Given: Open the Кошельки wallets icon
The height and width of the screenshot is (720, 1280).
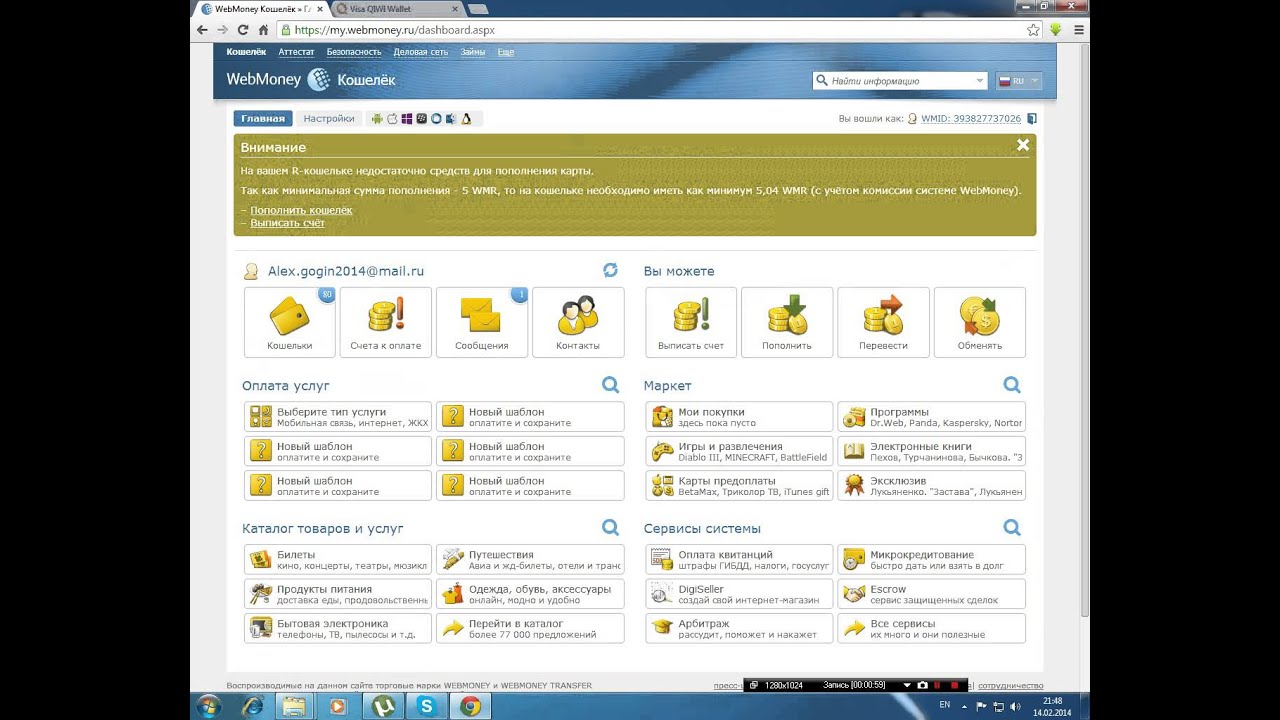Looking at the screenshot, I should [x=289, y=322].
